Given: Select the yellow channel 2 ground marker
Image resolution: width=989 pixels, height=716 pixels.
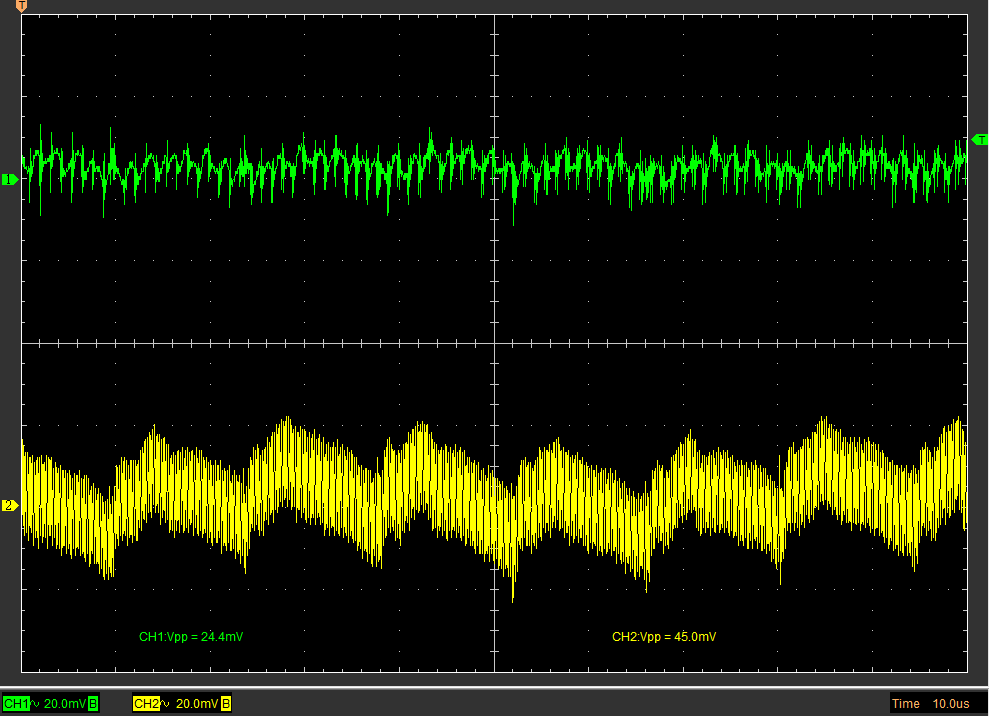Looking at the screenshot, I should click(x=9, y=505).
